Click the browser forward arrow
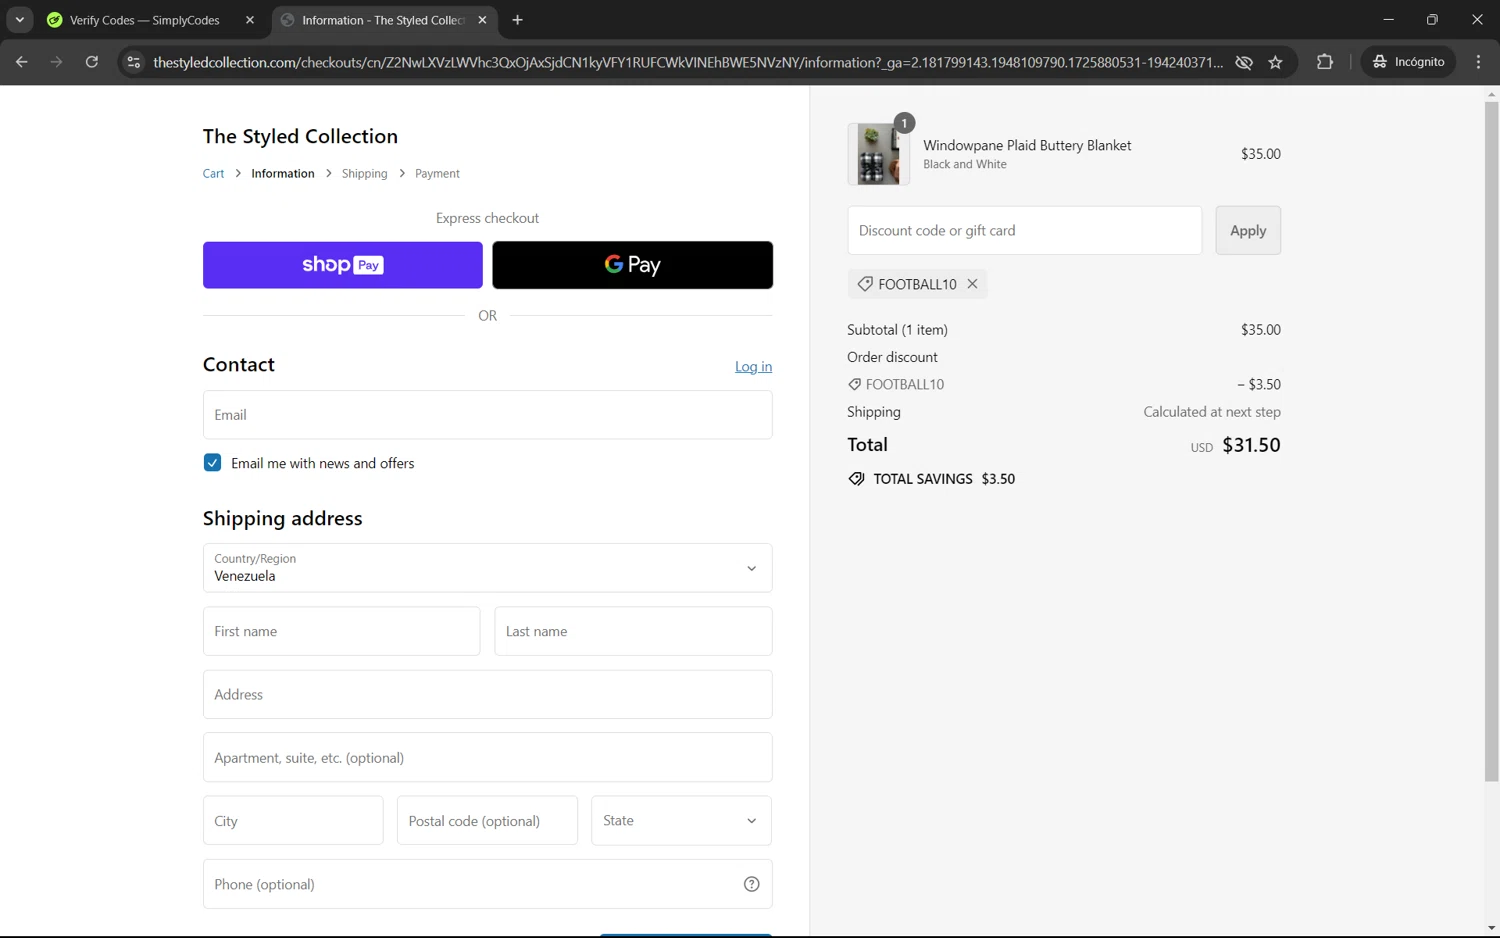1500x938 pixels. 56,62
